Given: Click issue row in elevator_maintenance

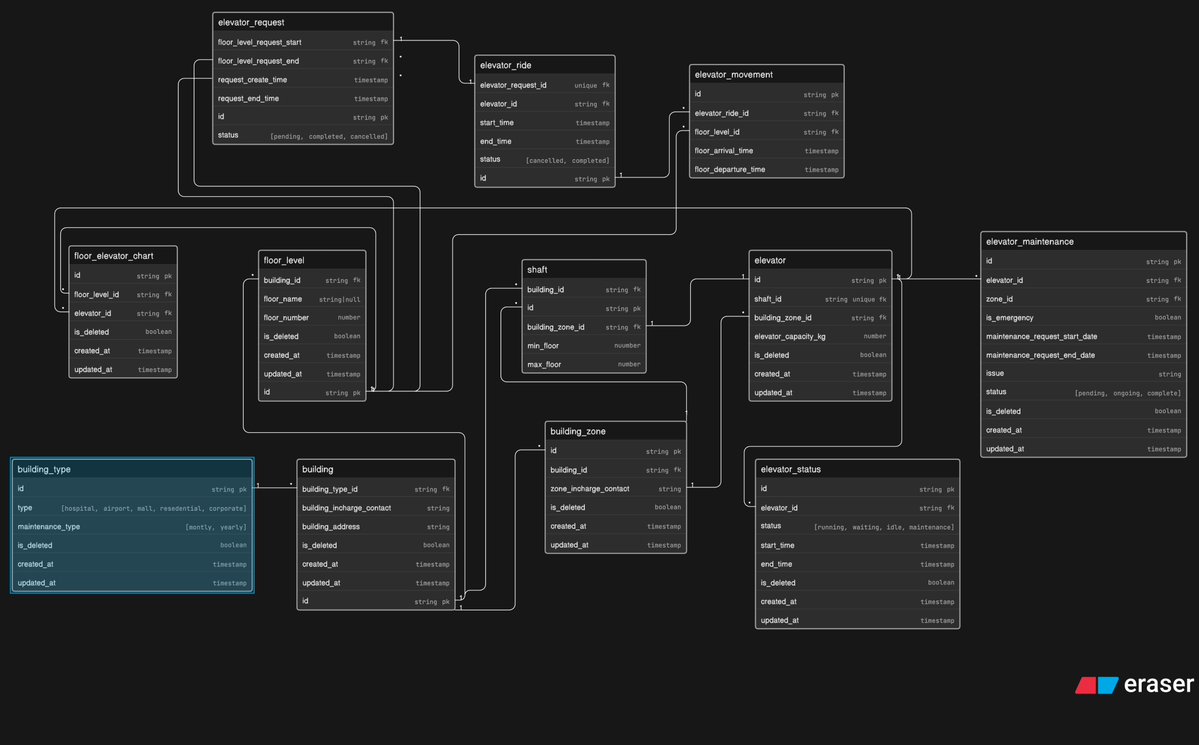Looking at the screenshot, I should click(1084, 373).
